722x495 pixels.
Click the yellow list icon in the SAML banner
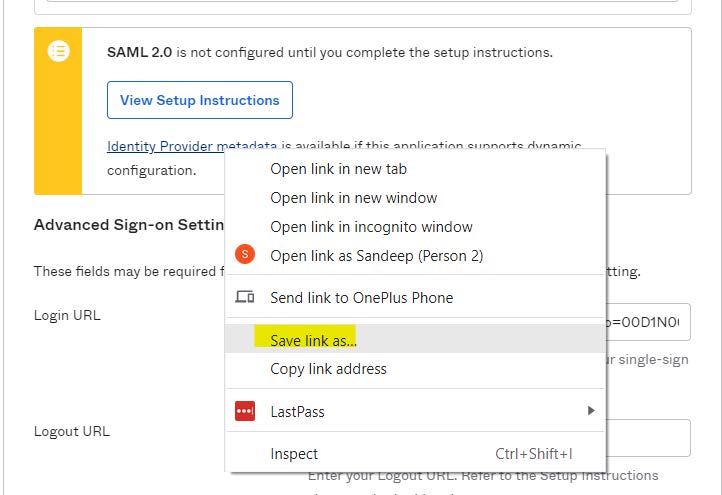click(x=58, y=51)
